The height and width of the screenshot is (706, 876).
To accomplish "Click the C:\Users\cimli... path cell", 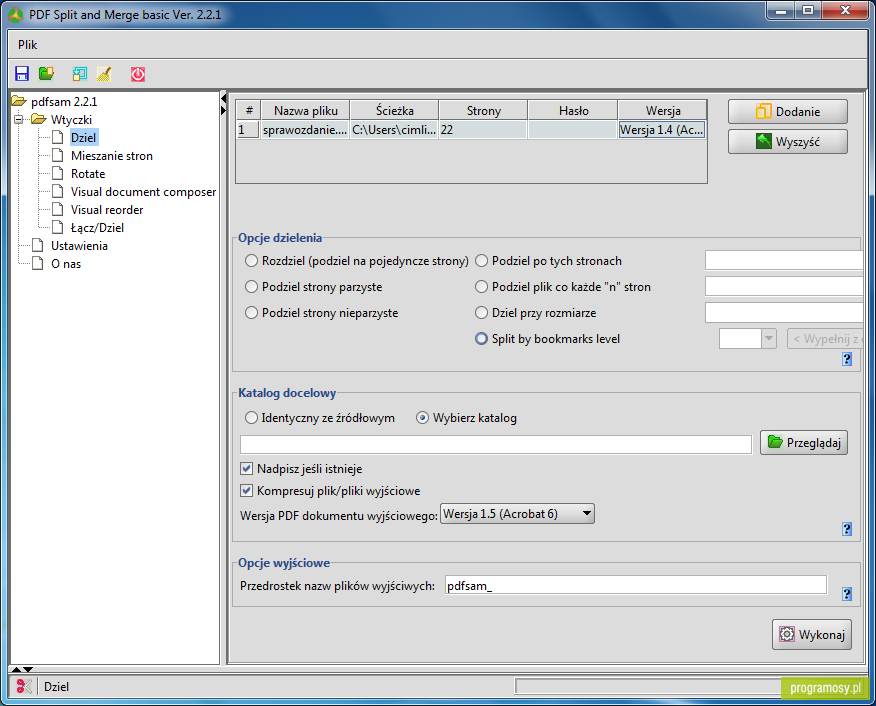I will coord(394,130).
